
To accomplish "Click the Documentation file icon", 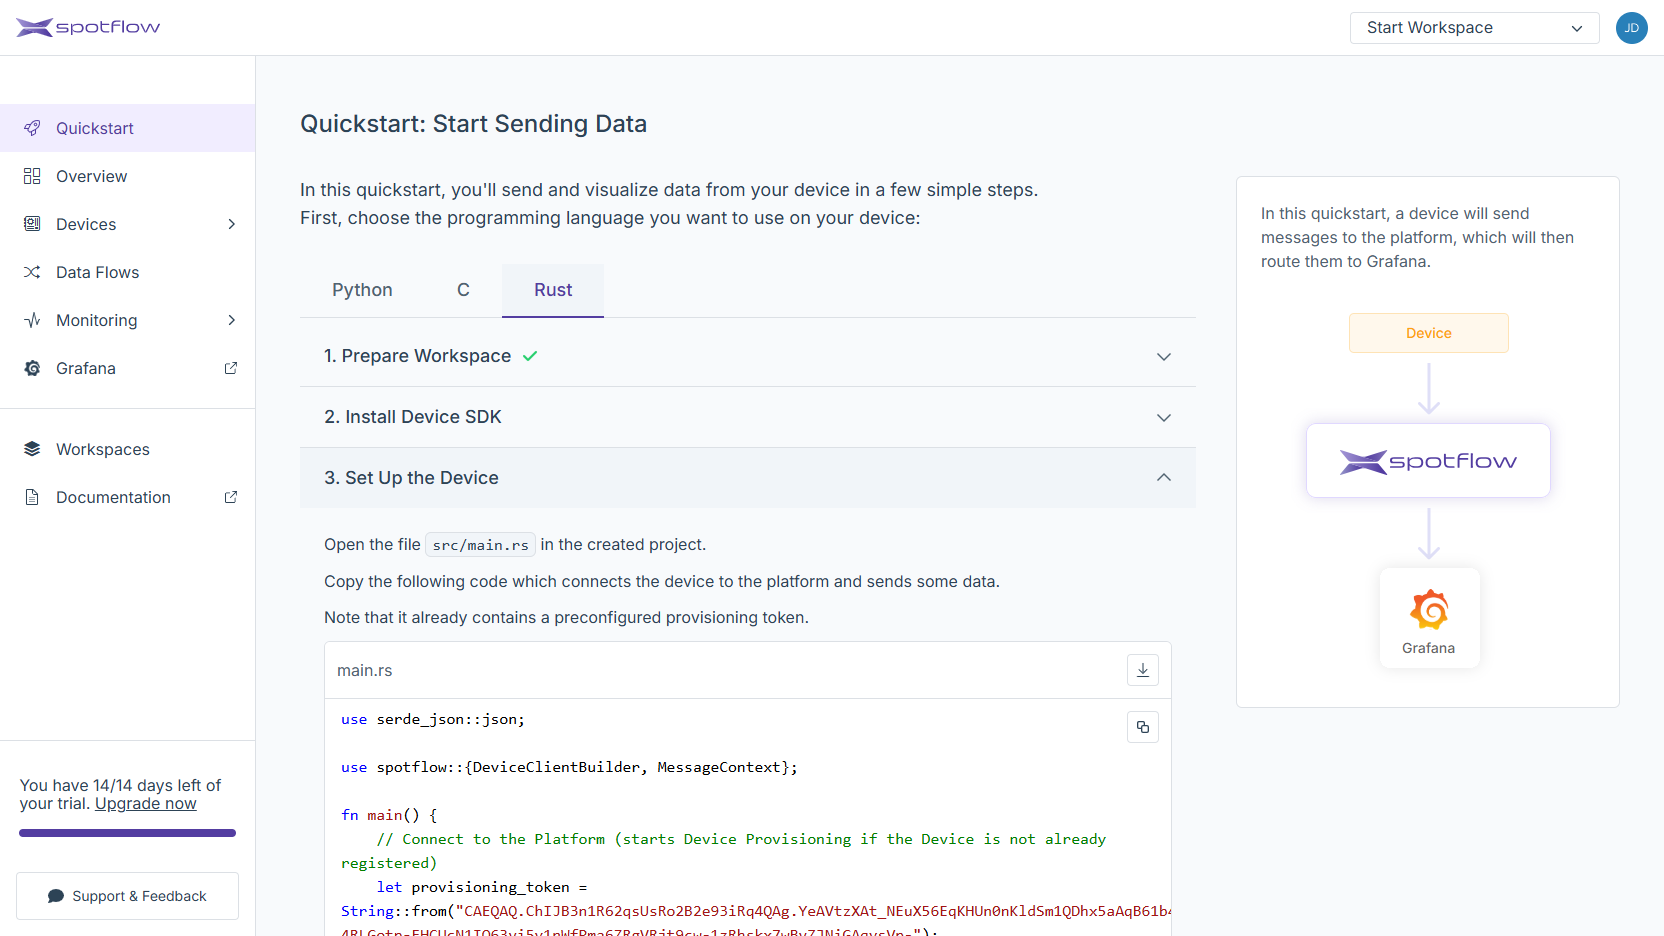I will pyautogui.click(x=32, y=497).
